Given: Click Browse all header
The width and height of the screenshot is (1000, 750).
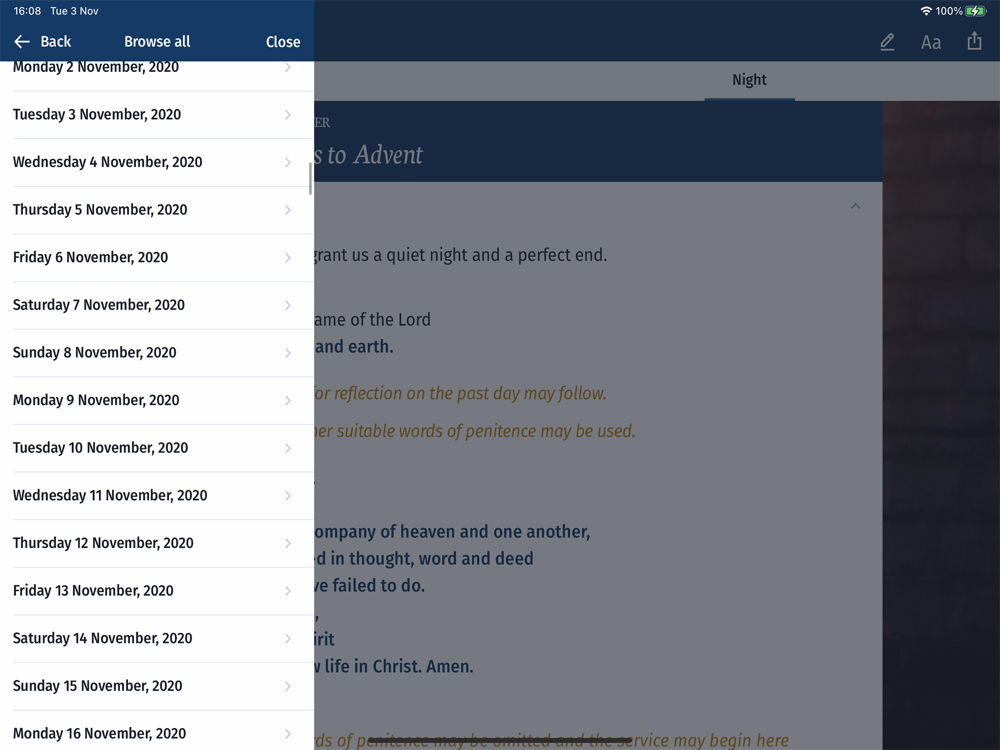Looking at the screenshot, I should 157,41.
